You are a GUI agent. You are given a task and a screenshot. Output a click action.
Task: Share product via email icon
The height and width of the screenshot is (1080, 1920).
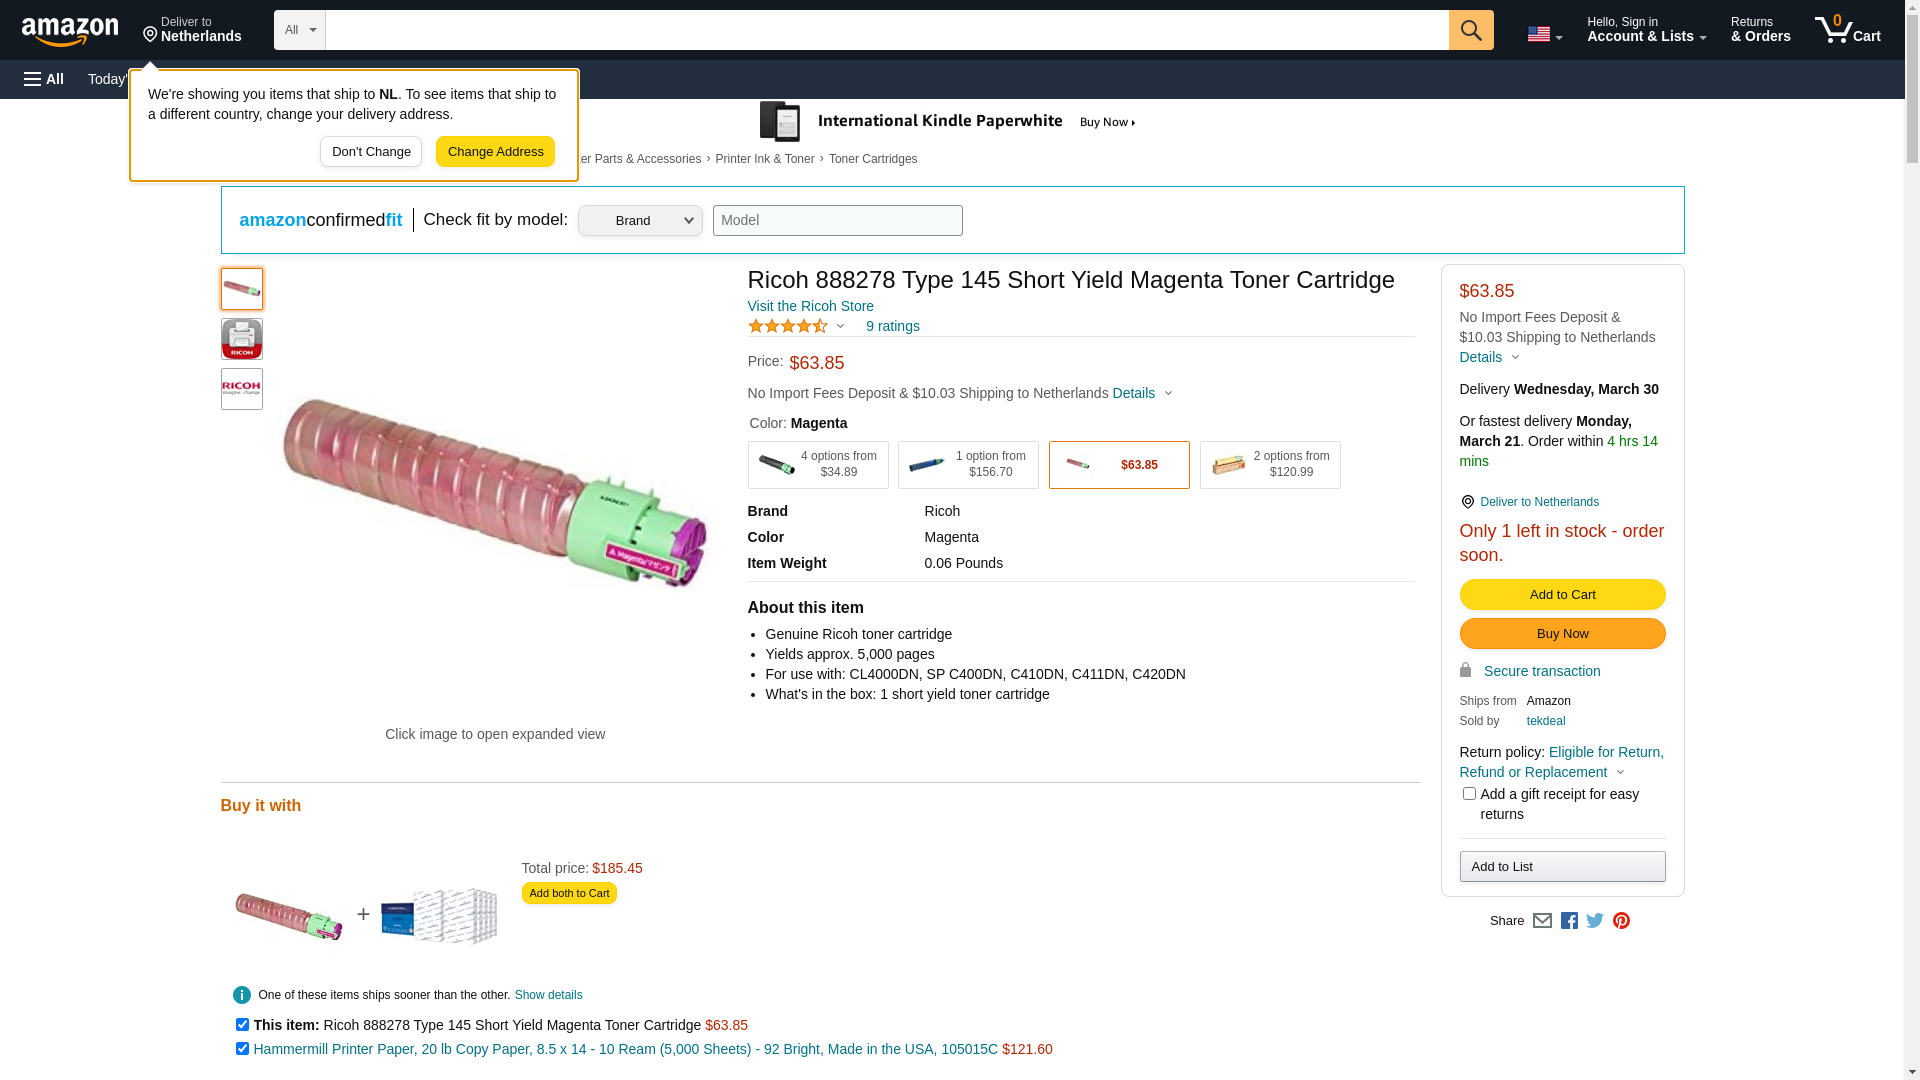click(x=1542, y=921)
